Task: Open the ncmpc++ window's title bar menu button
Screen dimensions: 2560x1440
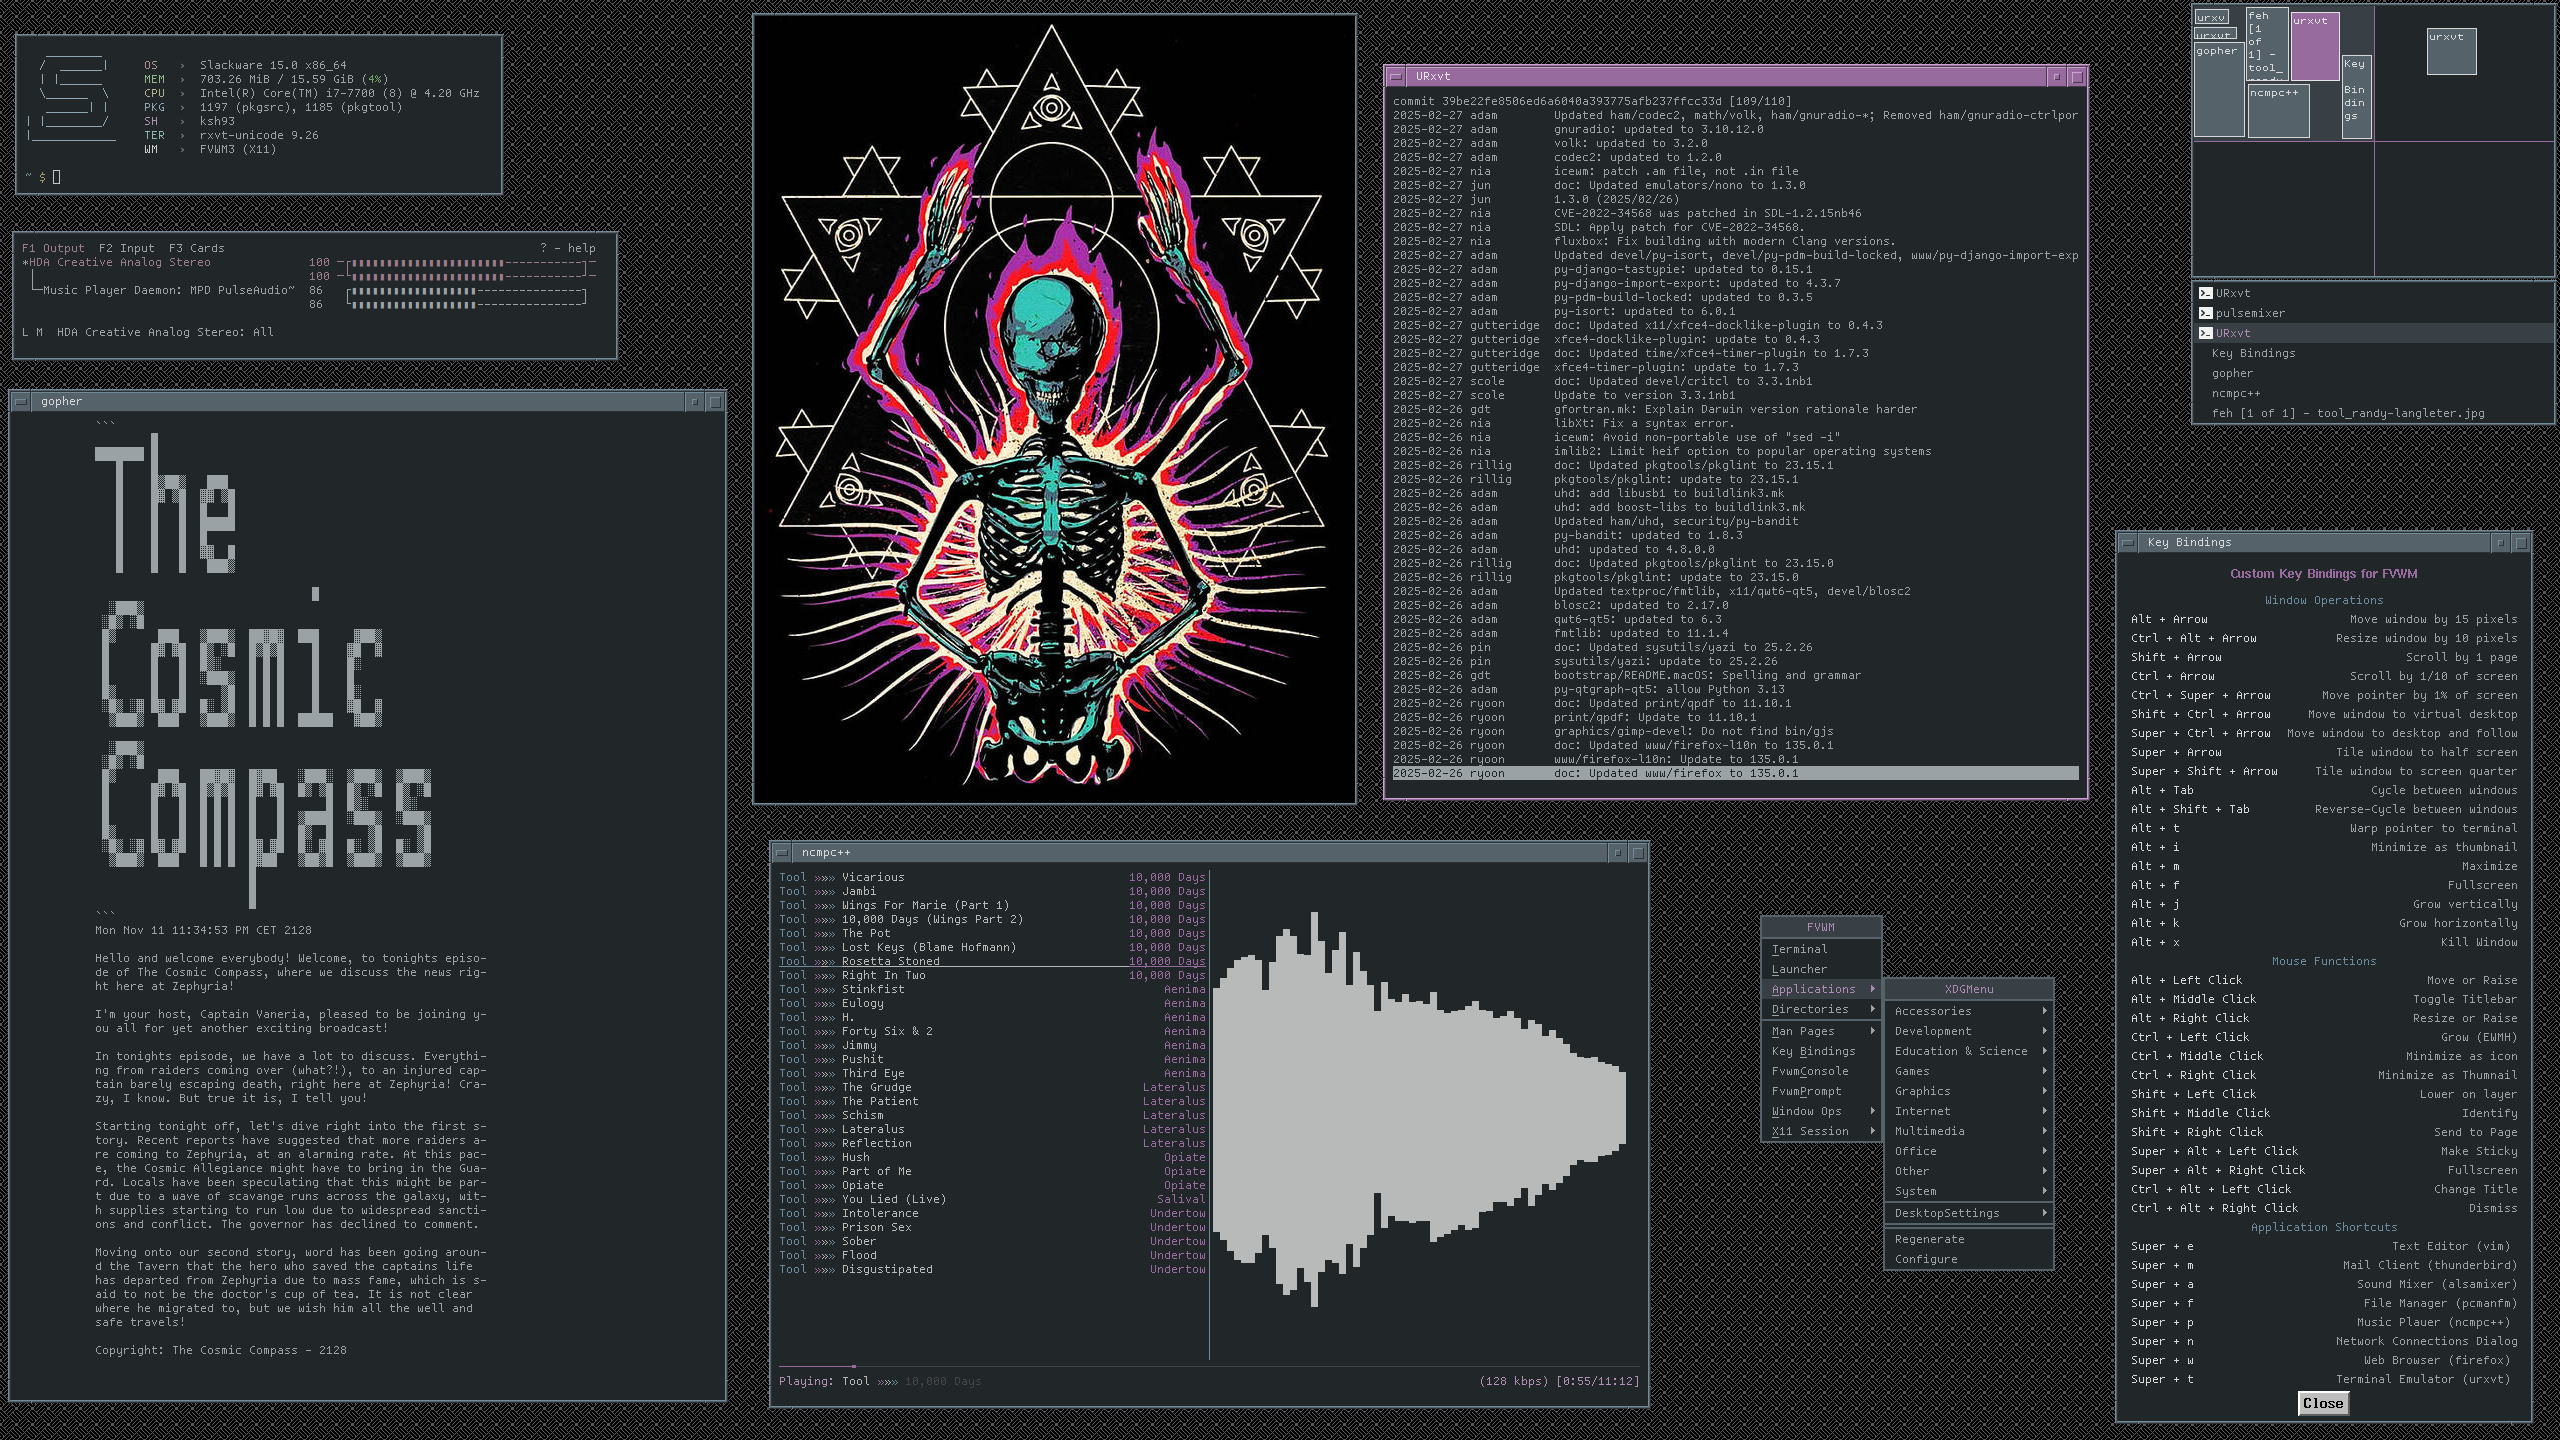Action: tap(782, 852)
